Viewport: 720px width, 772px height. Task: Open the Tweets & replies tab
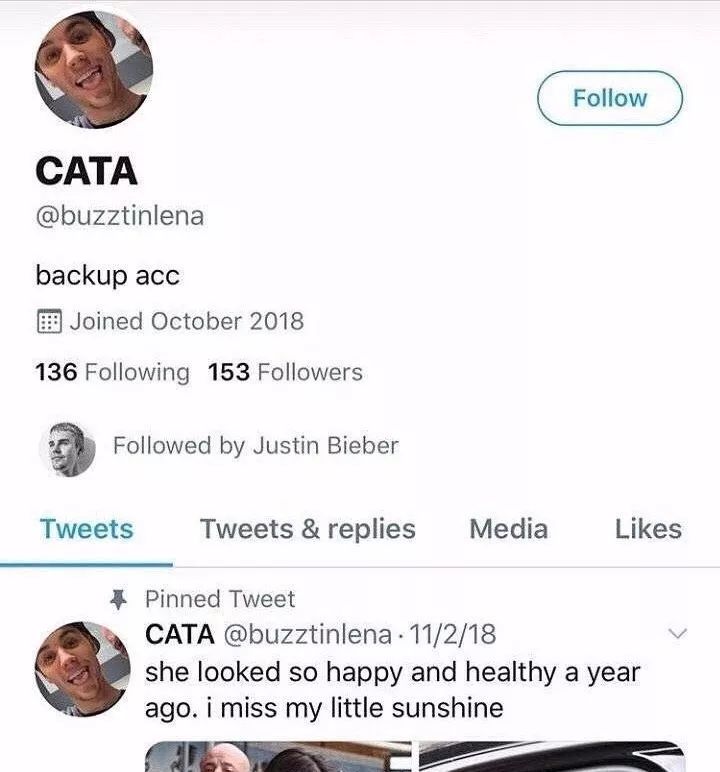tap(307, 529)
